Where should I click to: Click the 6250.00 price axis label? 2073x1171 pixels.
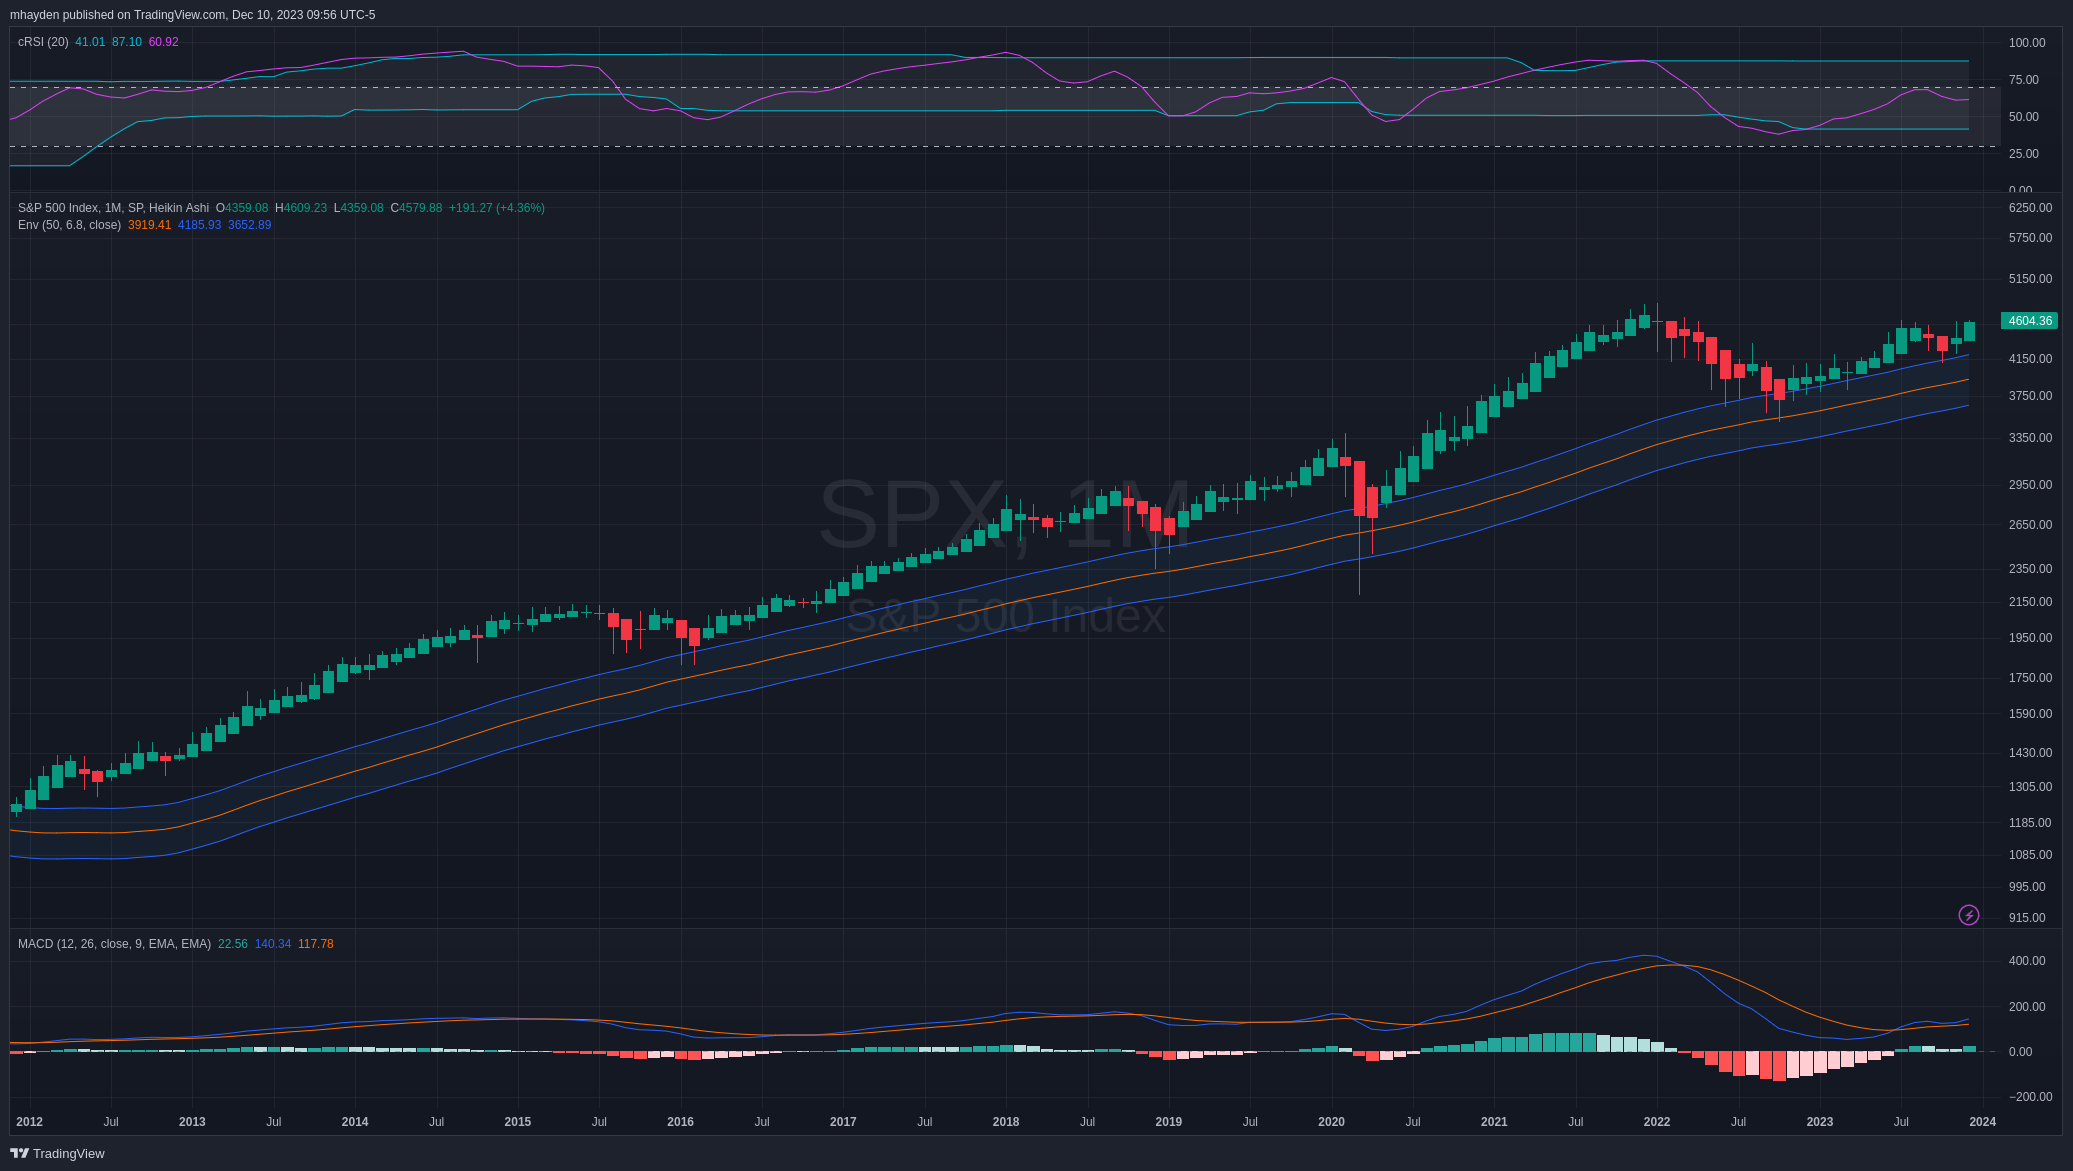(x=2030, y=208)
